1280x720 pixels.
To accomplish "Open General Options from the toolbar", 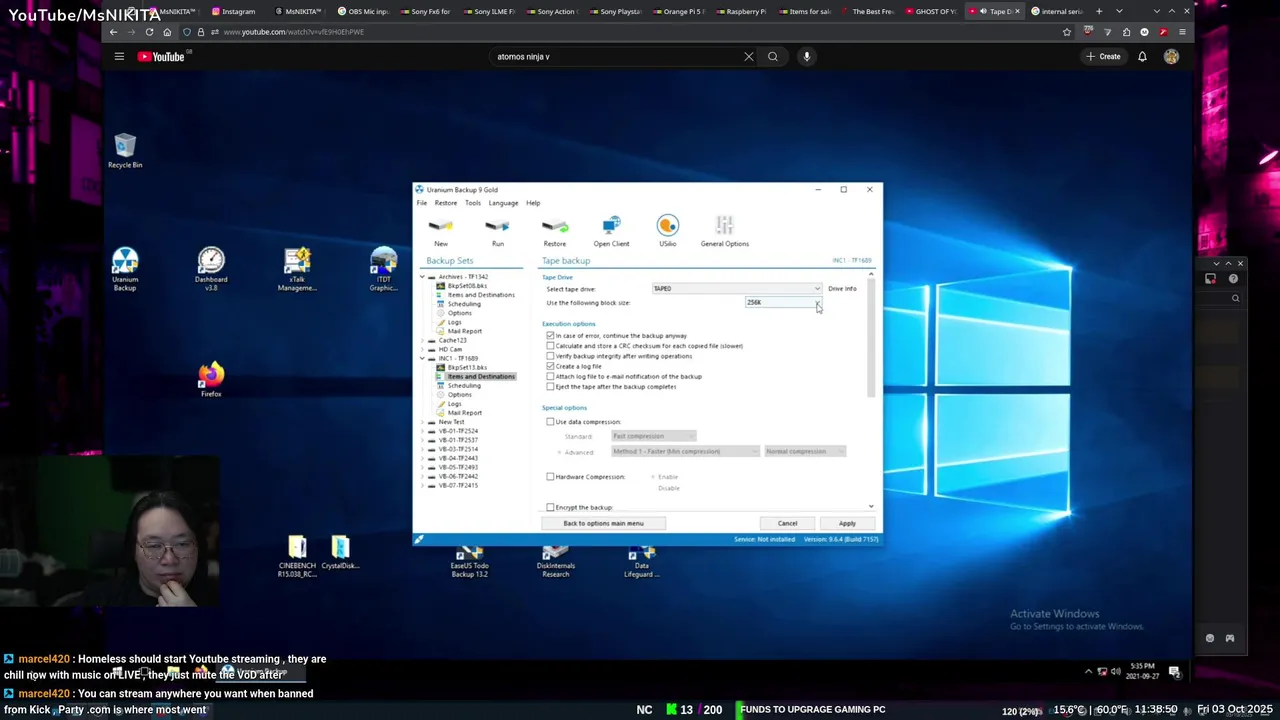I will point(724,231).
